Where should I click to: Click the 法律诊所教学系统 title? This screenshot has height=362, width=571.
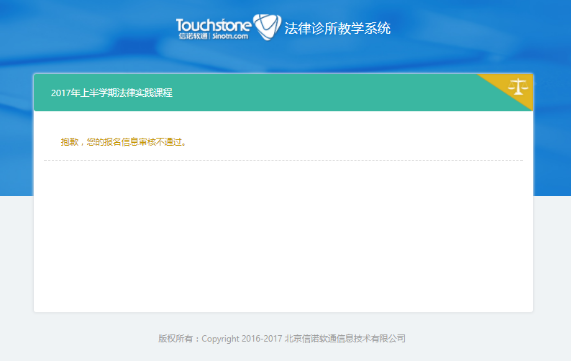click(x=337, y=28)
